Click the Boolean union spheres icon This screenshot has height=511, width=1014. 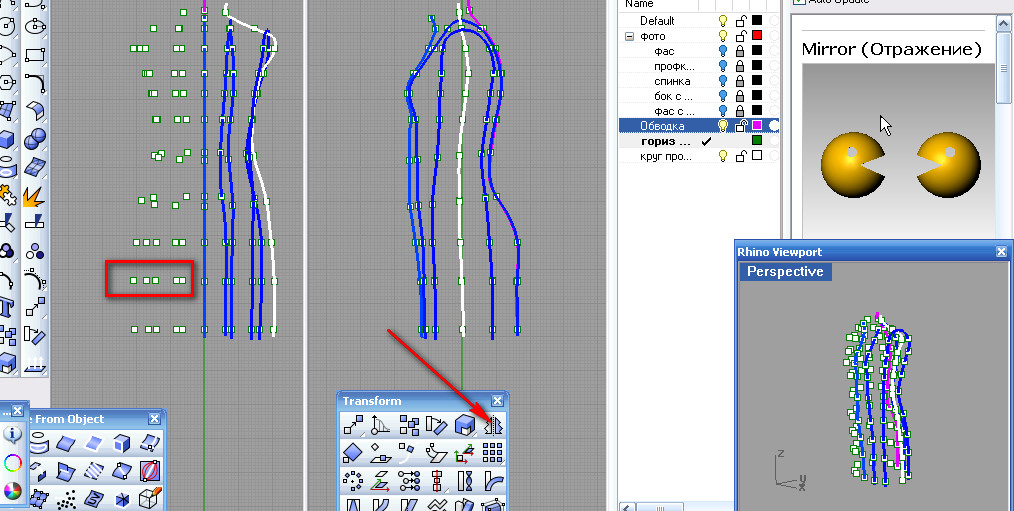pyautogui.click(x=36, y=138)
